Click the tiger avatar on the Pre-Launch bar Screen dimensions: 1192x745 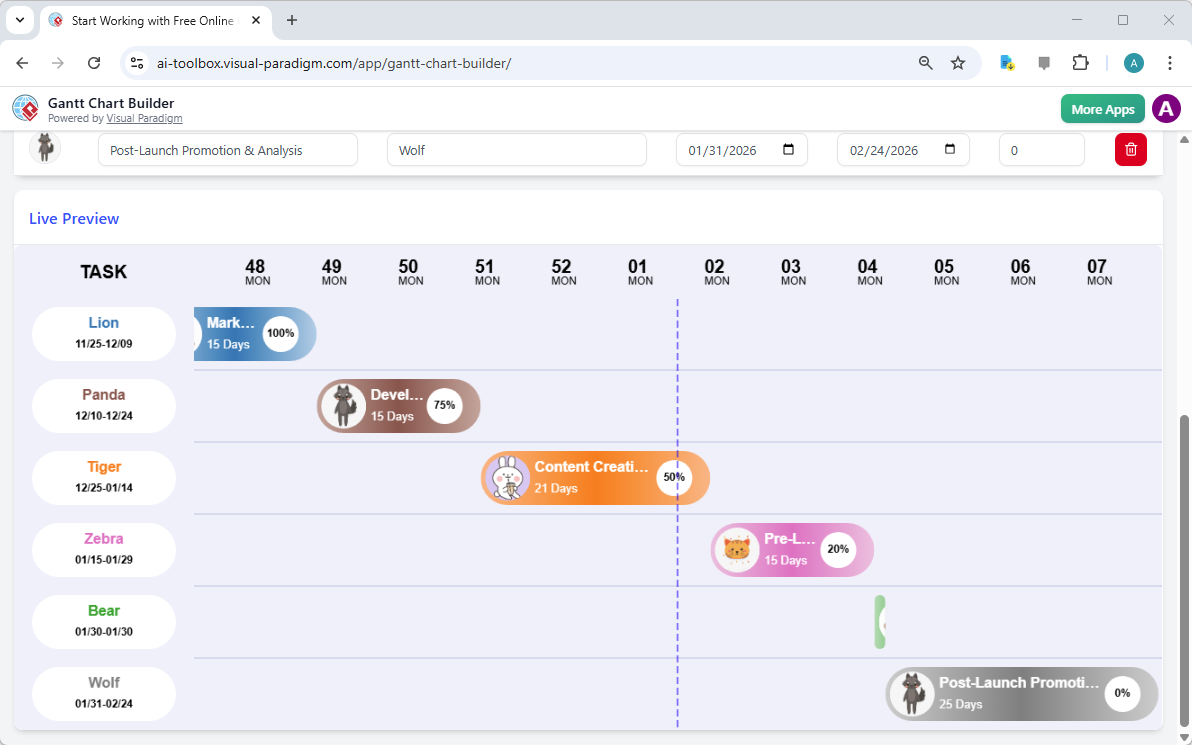[738, 550]
